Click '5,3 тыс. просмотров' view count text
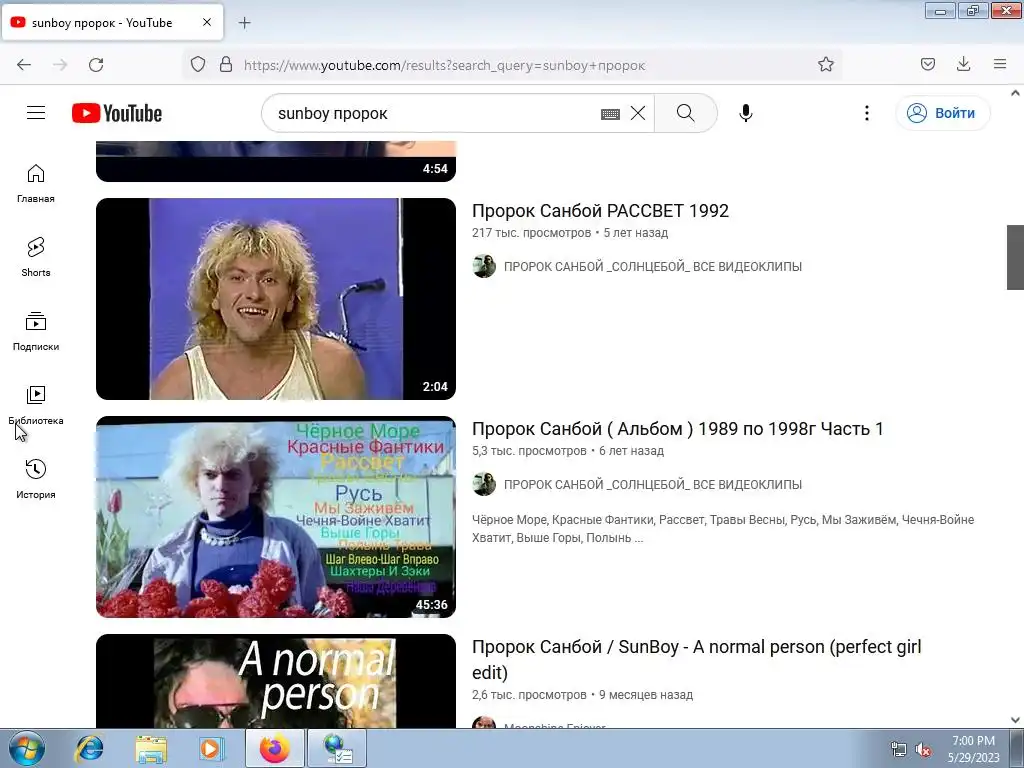 coord(529,451)
